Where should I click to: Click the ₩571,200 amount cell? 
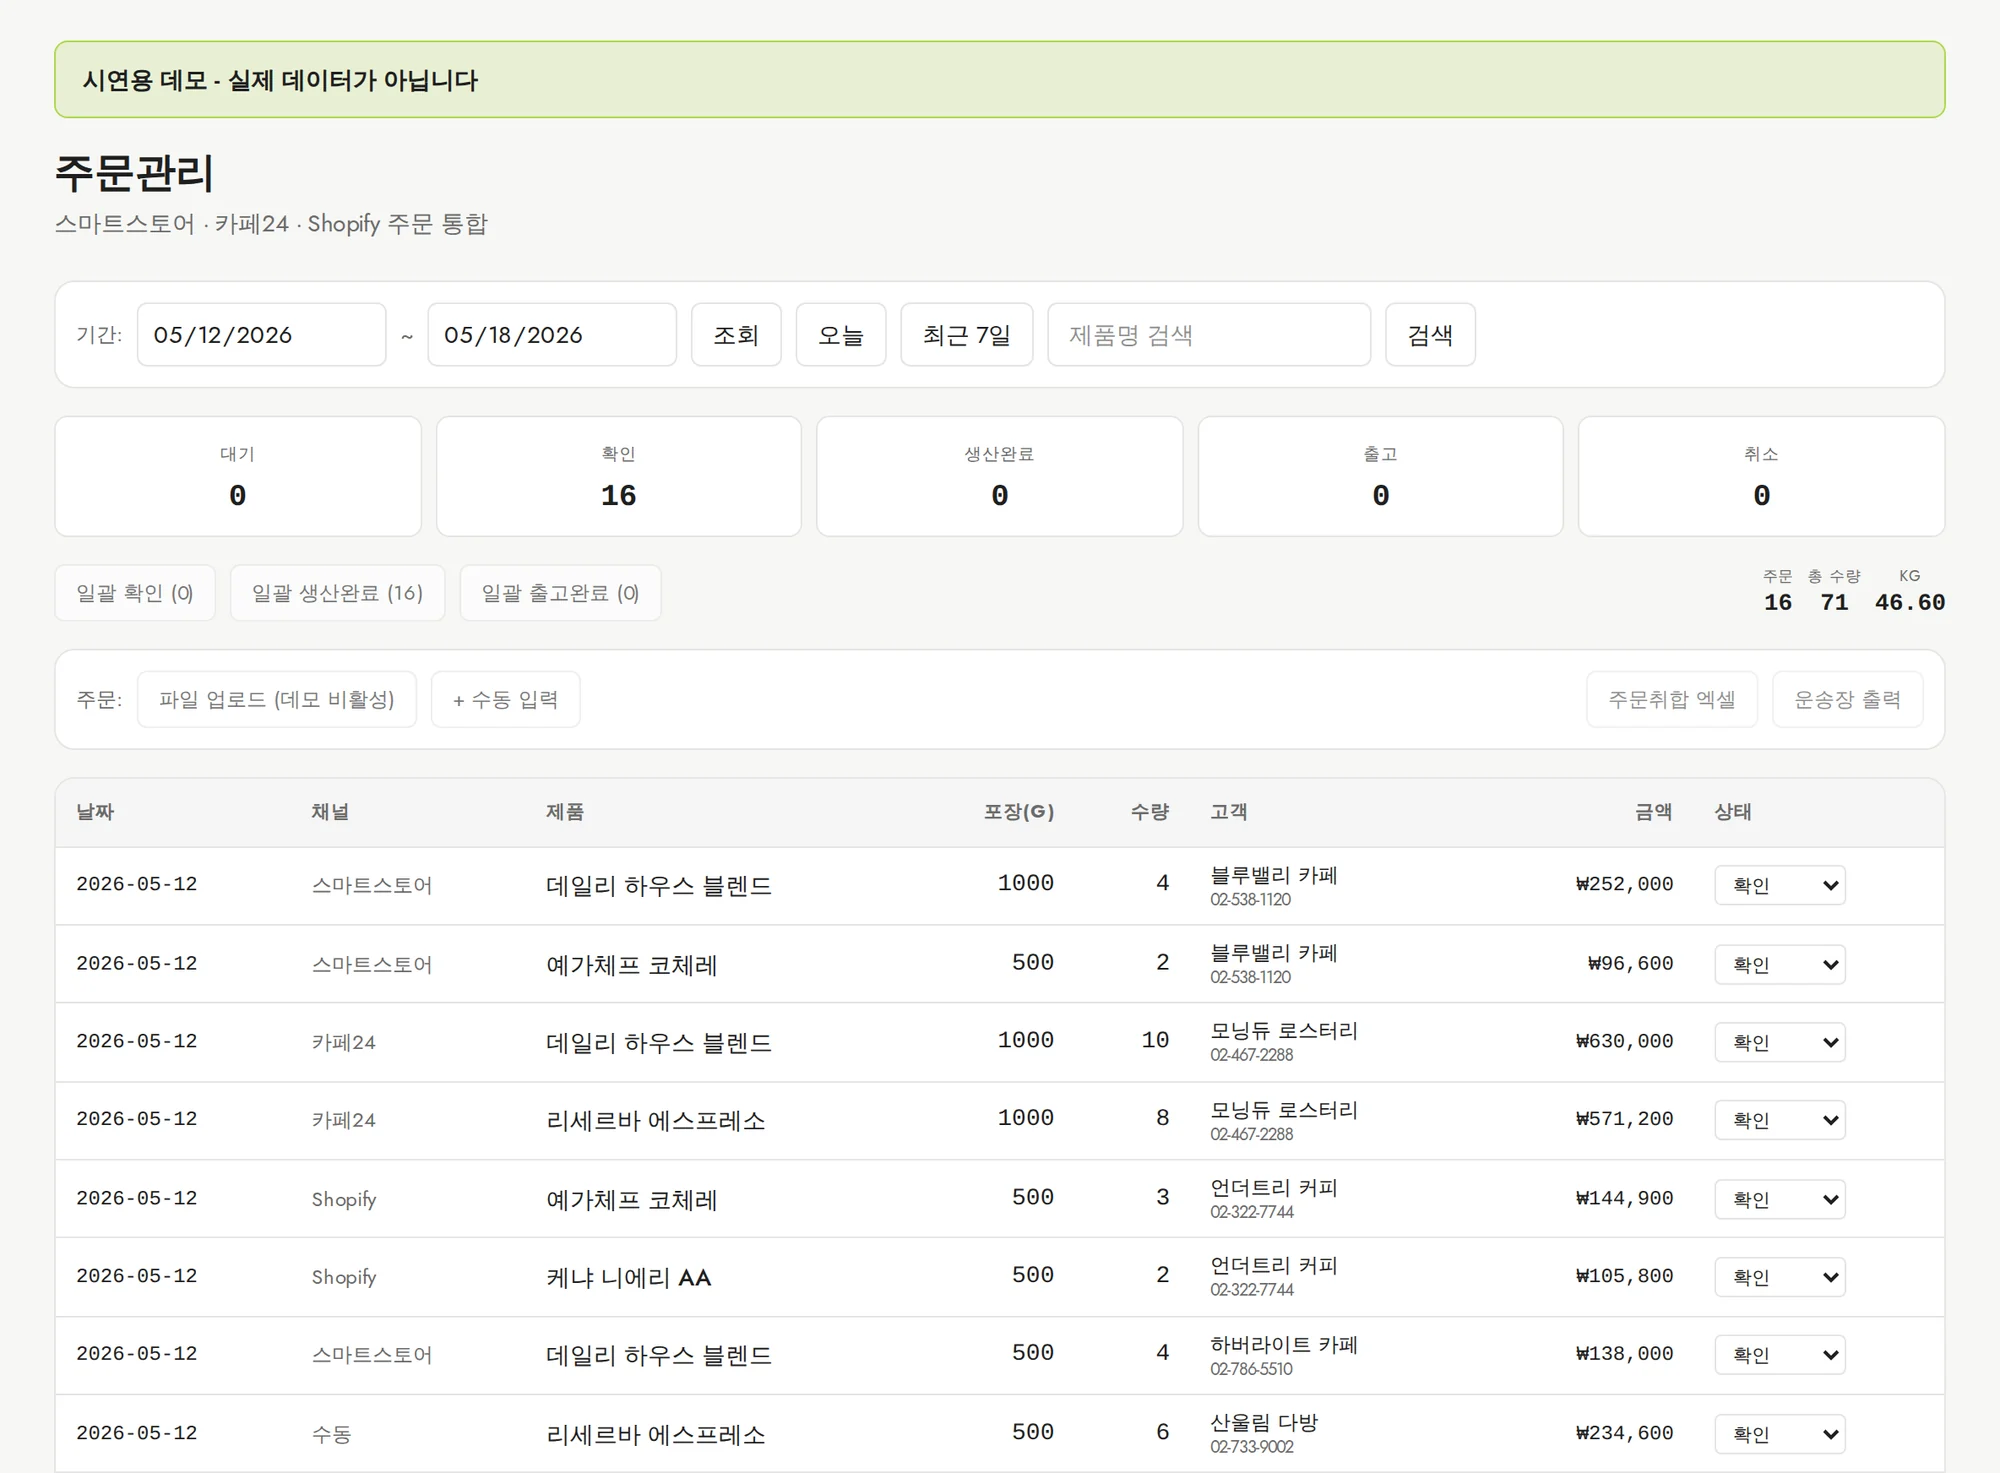(x=1625, y=1119)
